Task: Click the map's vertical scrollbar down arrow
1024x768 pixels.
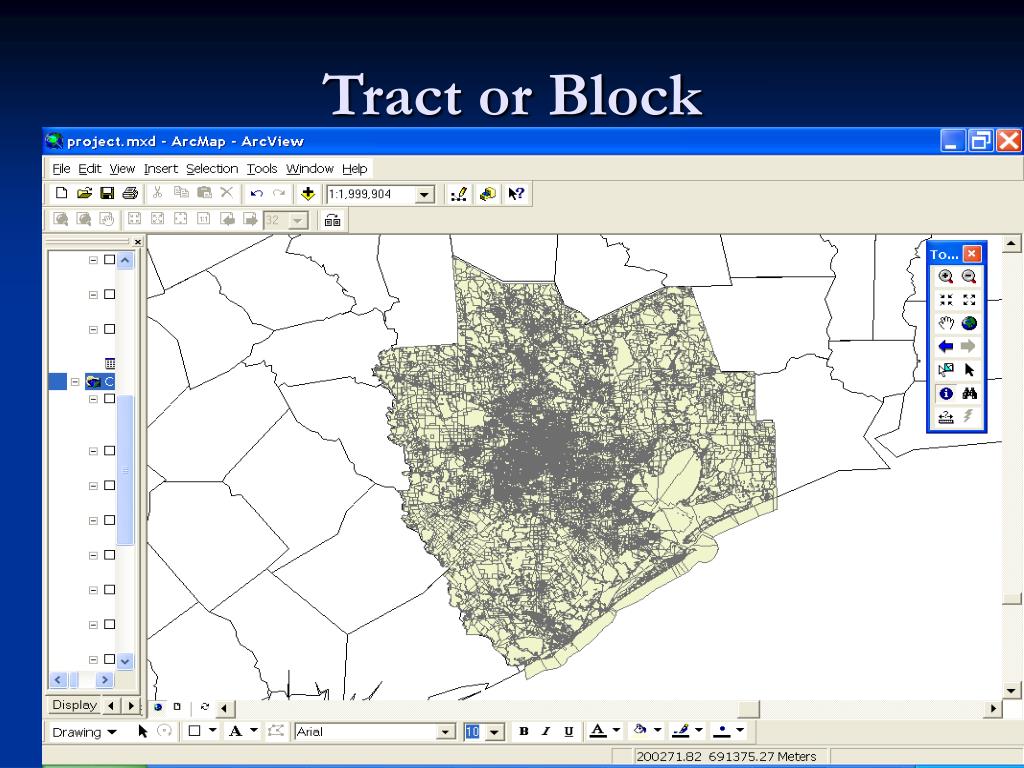Action: tap(1012, 690)
